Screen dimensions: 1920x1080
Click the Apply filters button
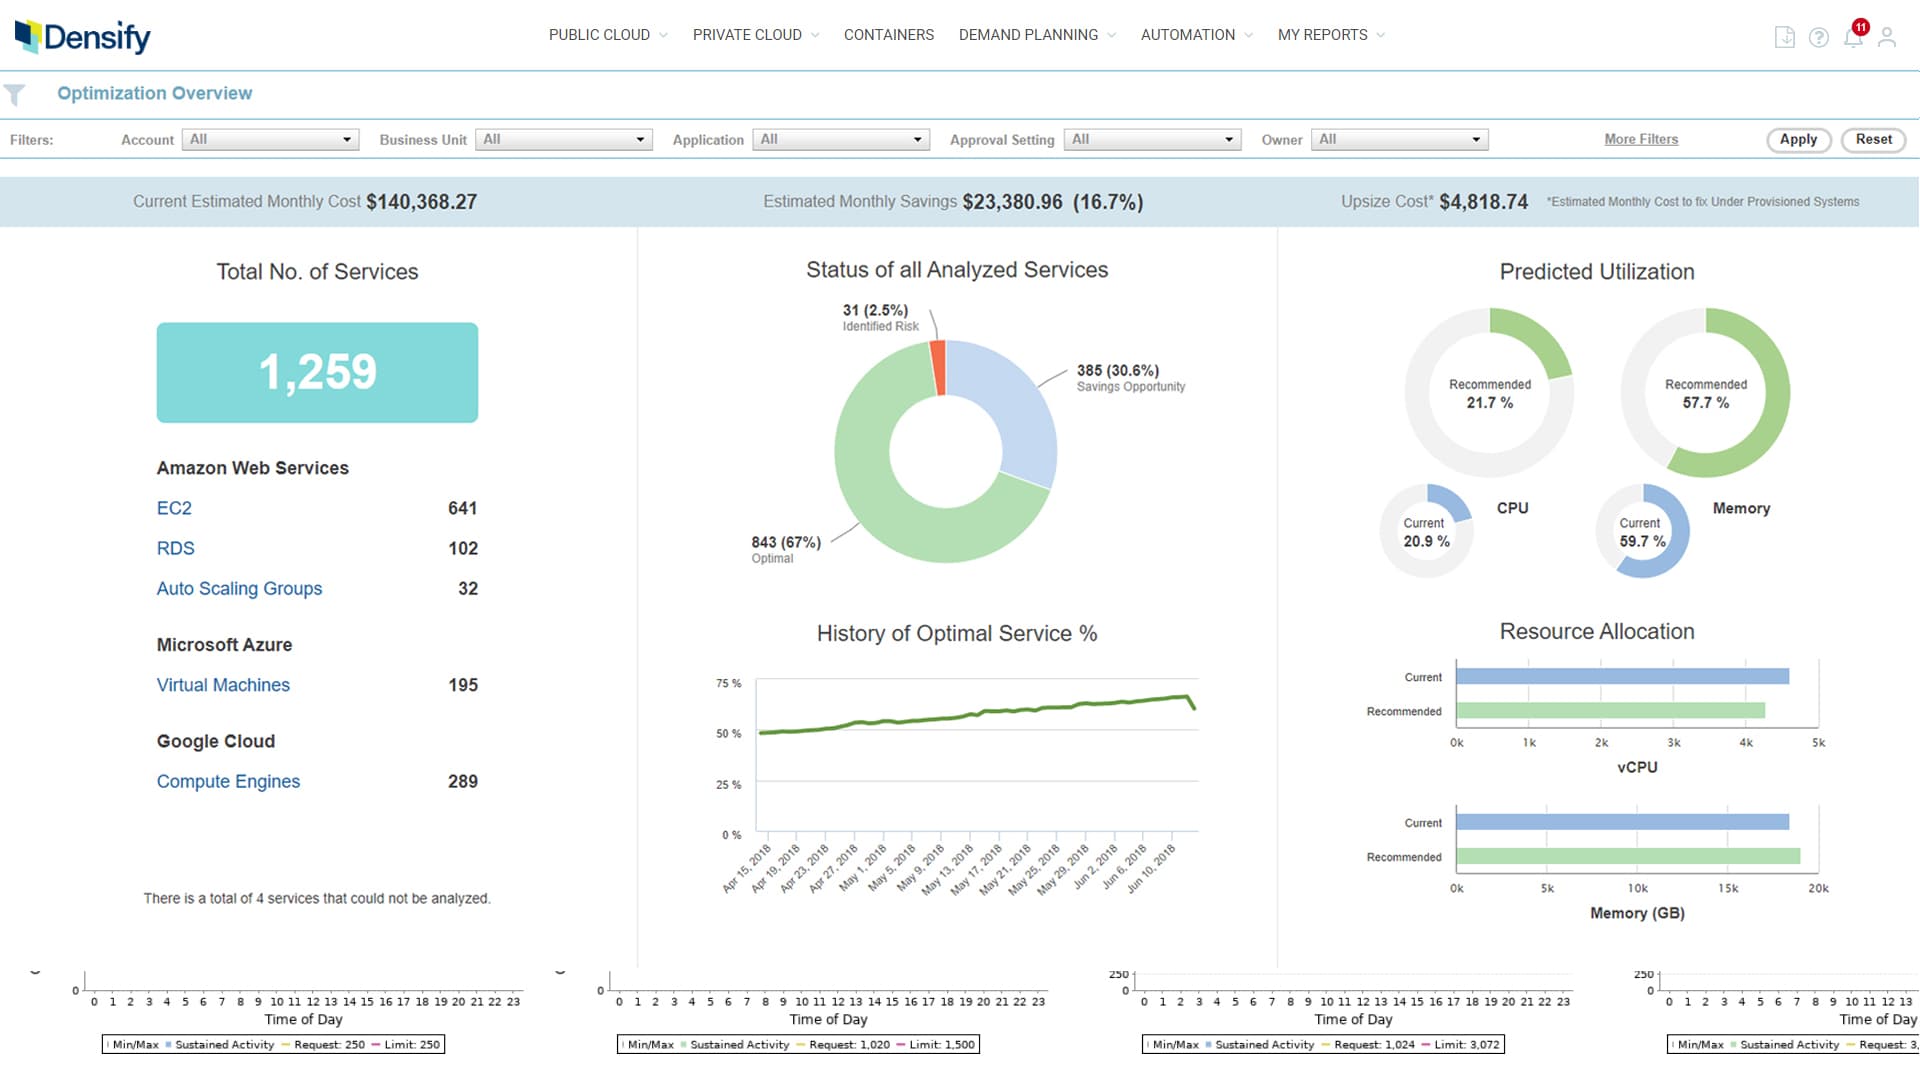pos(1797,140)
